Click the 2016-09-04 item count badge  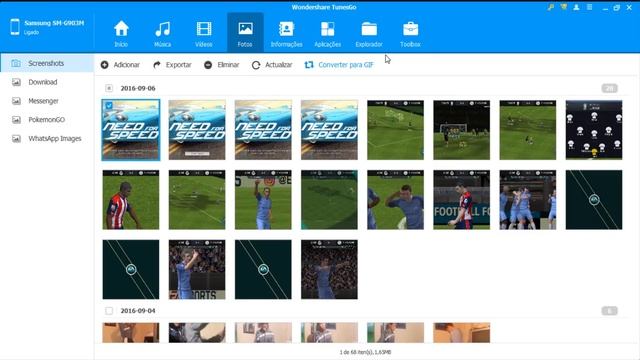click(x=609, y=311)
